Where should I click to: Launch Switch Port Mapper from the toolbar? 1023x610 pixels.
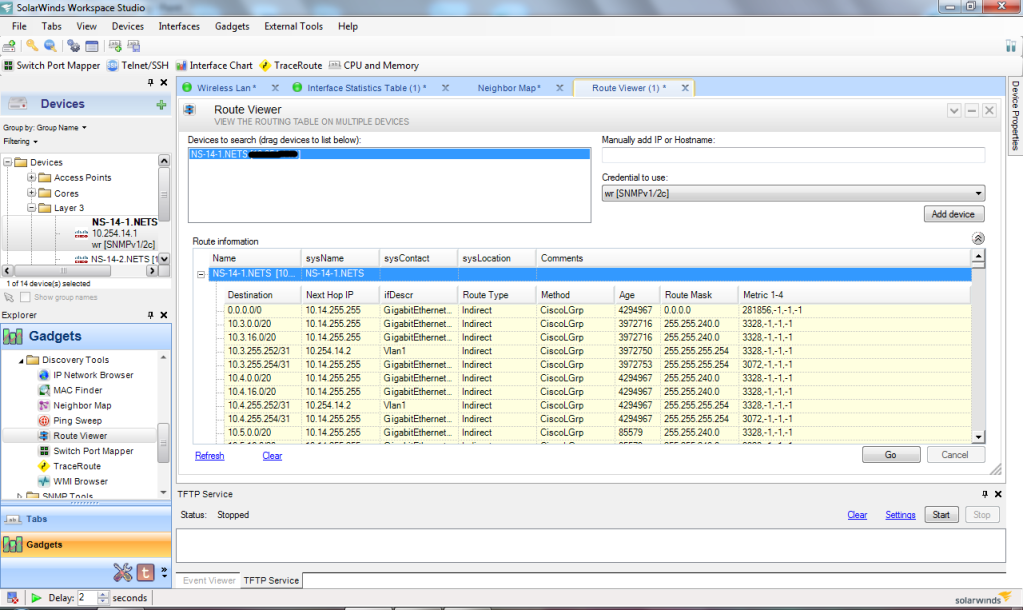pyautogui.click(x=52, y=65)
